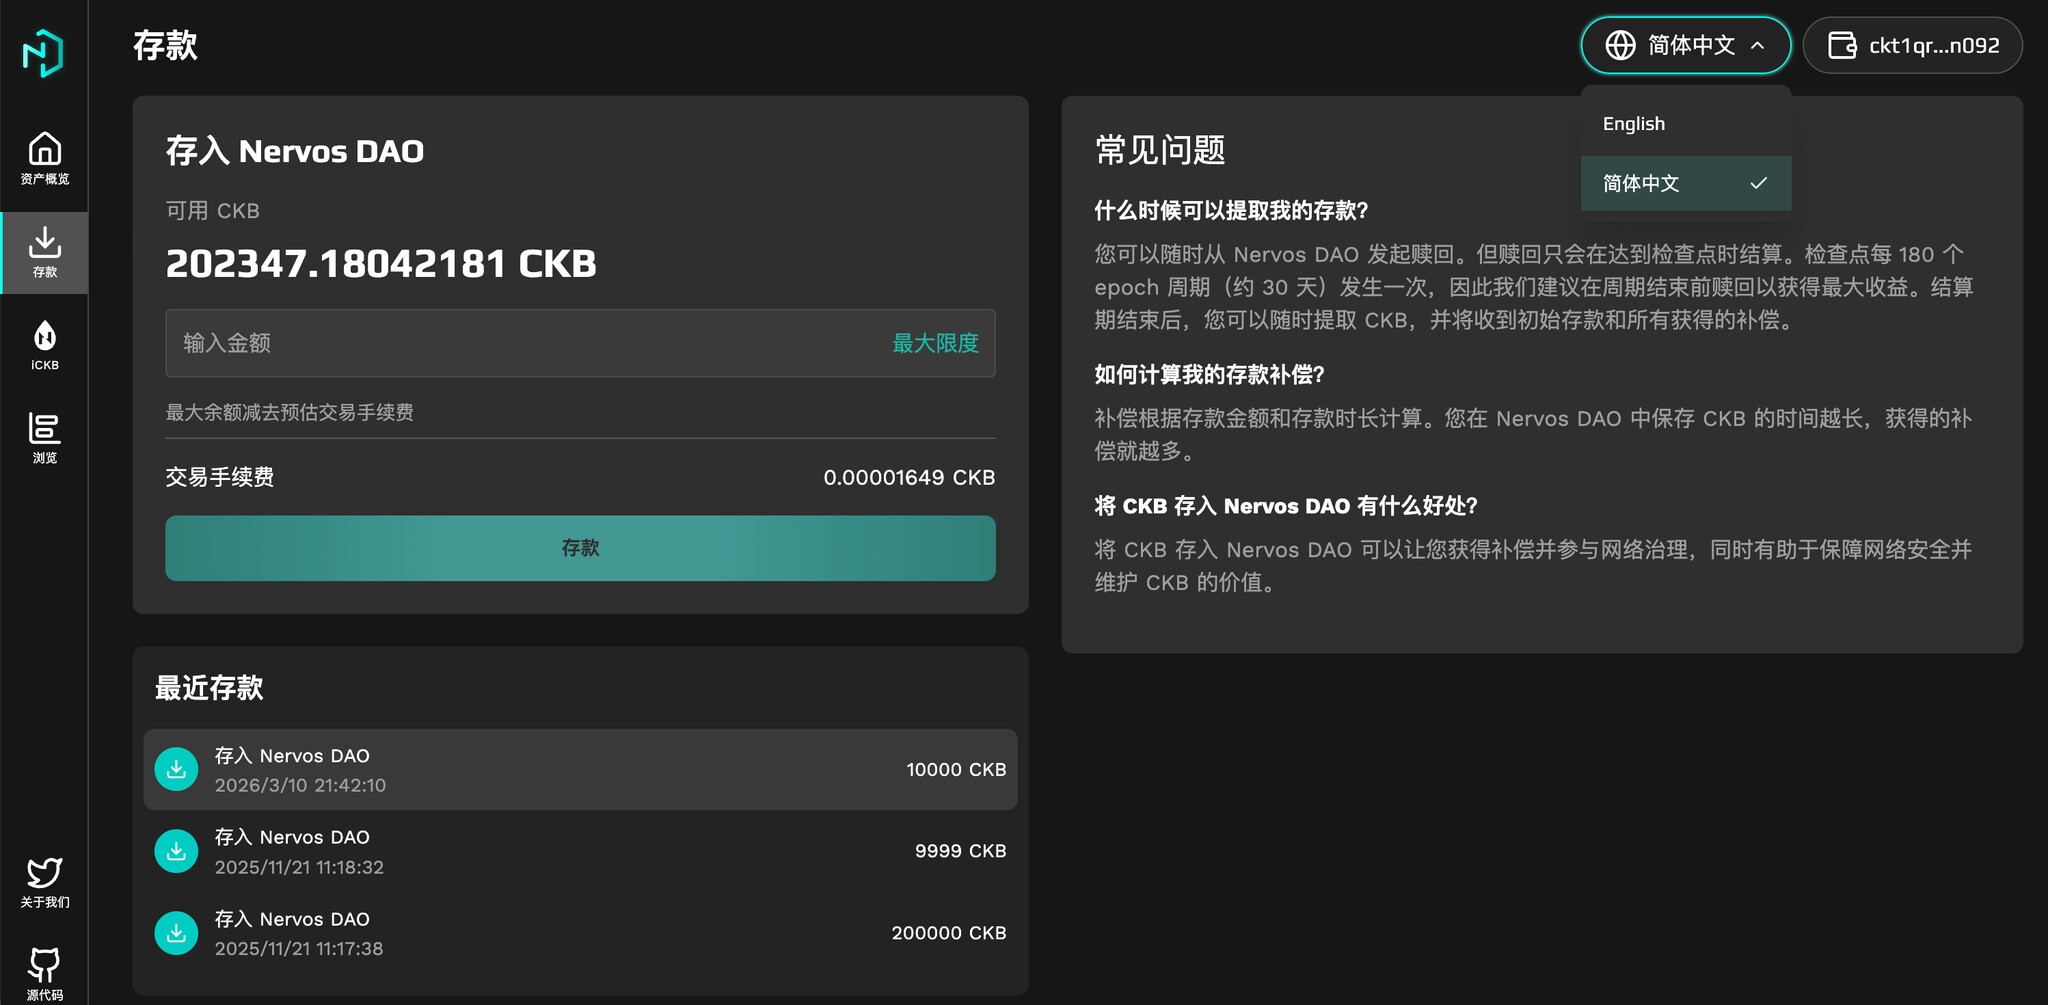Screen dimensions: 2048x1005
Task: Open the ckt1qr...n092 wallet button
Action: [x=1912, y=45]
